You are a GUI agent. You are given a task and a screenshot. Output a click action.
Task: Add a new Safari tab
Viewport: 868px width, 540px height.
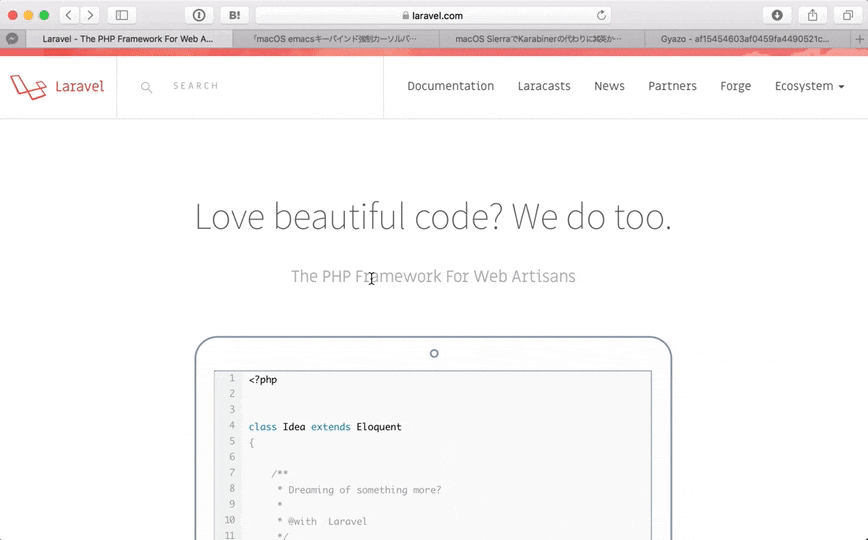(859, 39)
